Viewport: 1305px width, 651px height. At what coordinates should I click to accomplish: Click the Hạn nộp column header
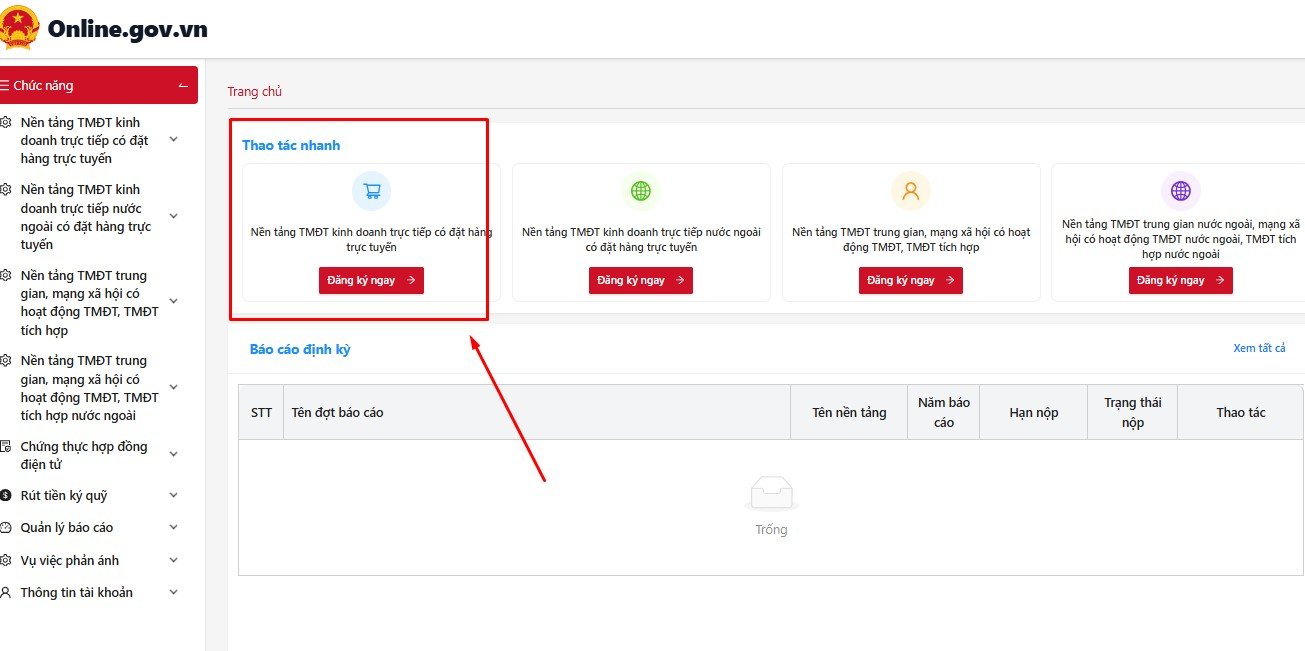point(1034,412)
